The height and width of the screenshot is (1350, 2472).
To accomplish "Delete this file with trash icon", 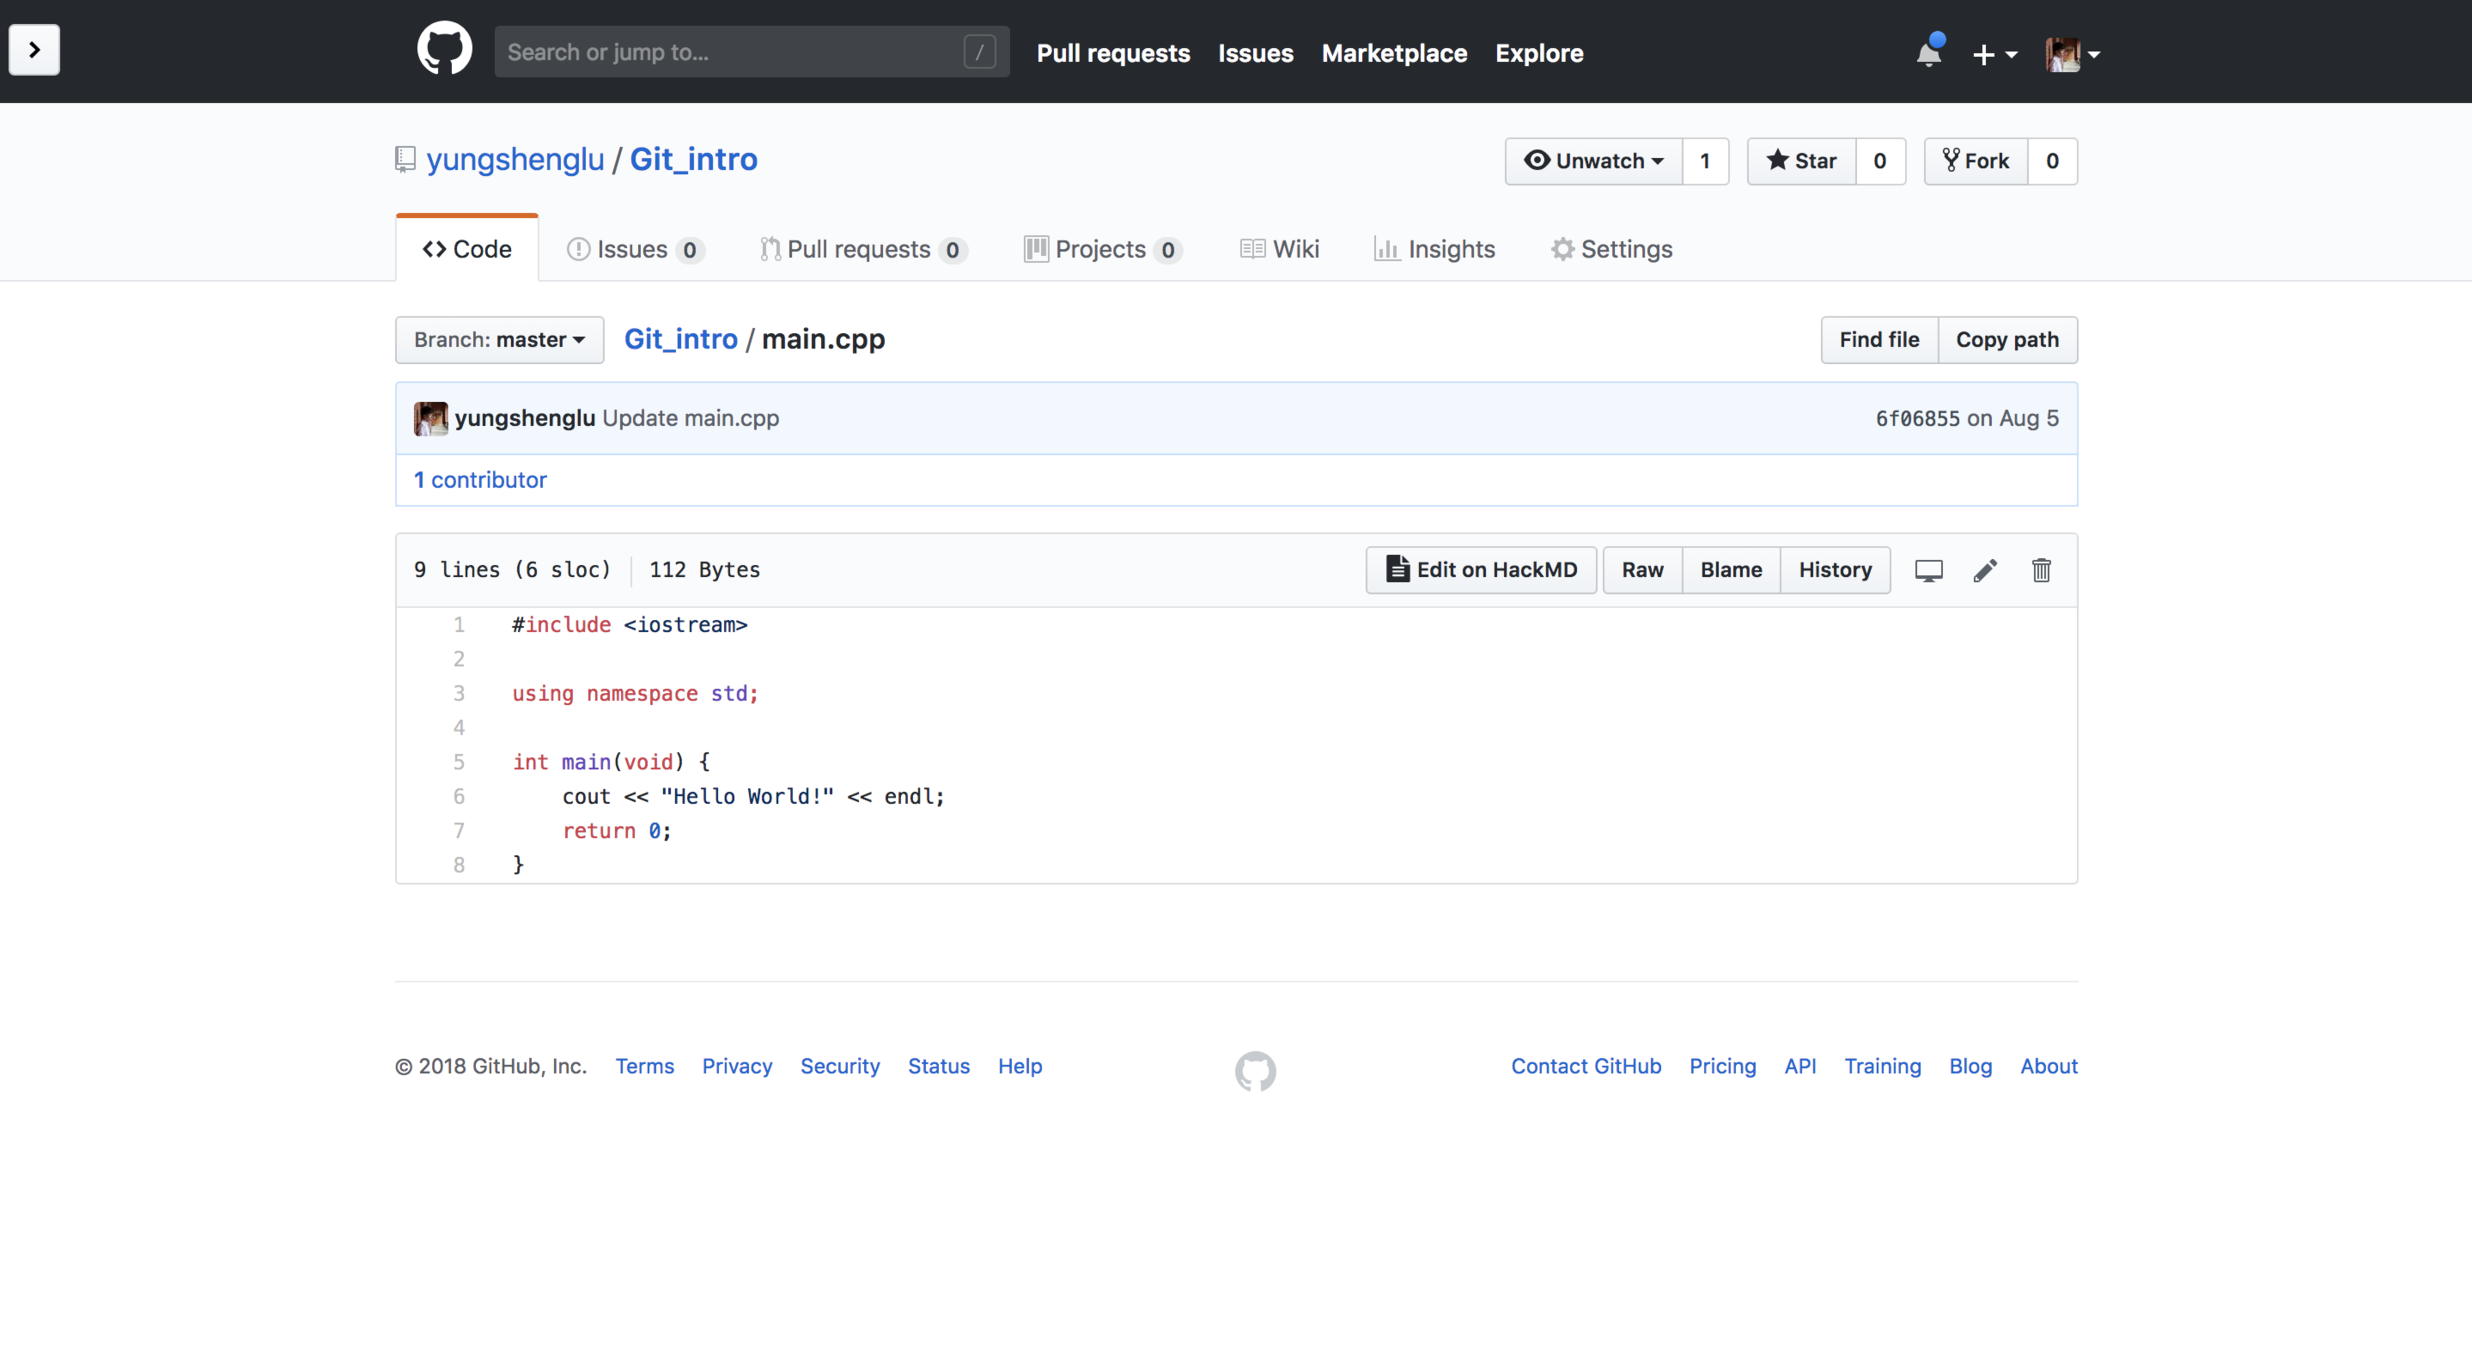I will pyautogui.click(x=2041, y=570).
